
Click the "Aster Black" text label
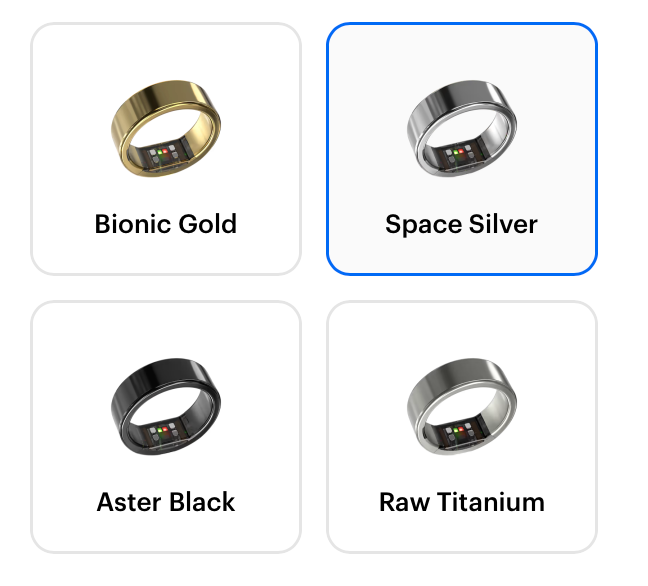click(166, 501)
